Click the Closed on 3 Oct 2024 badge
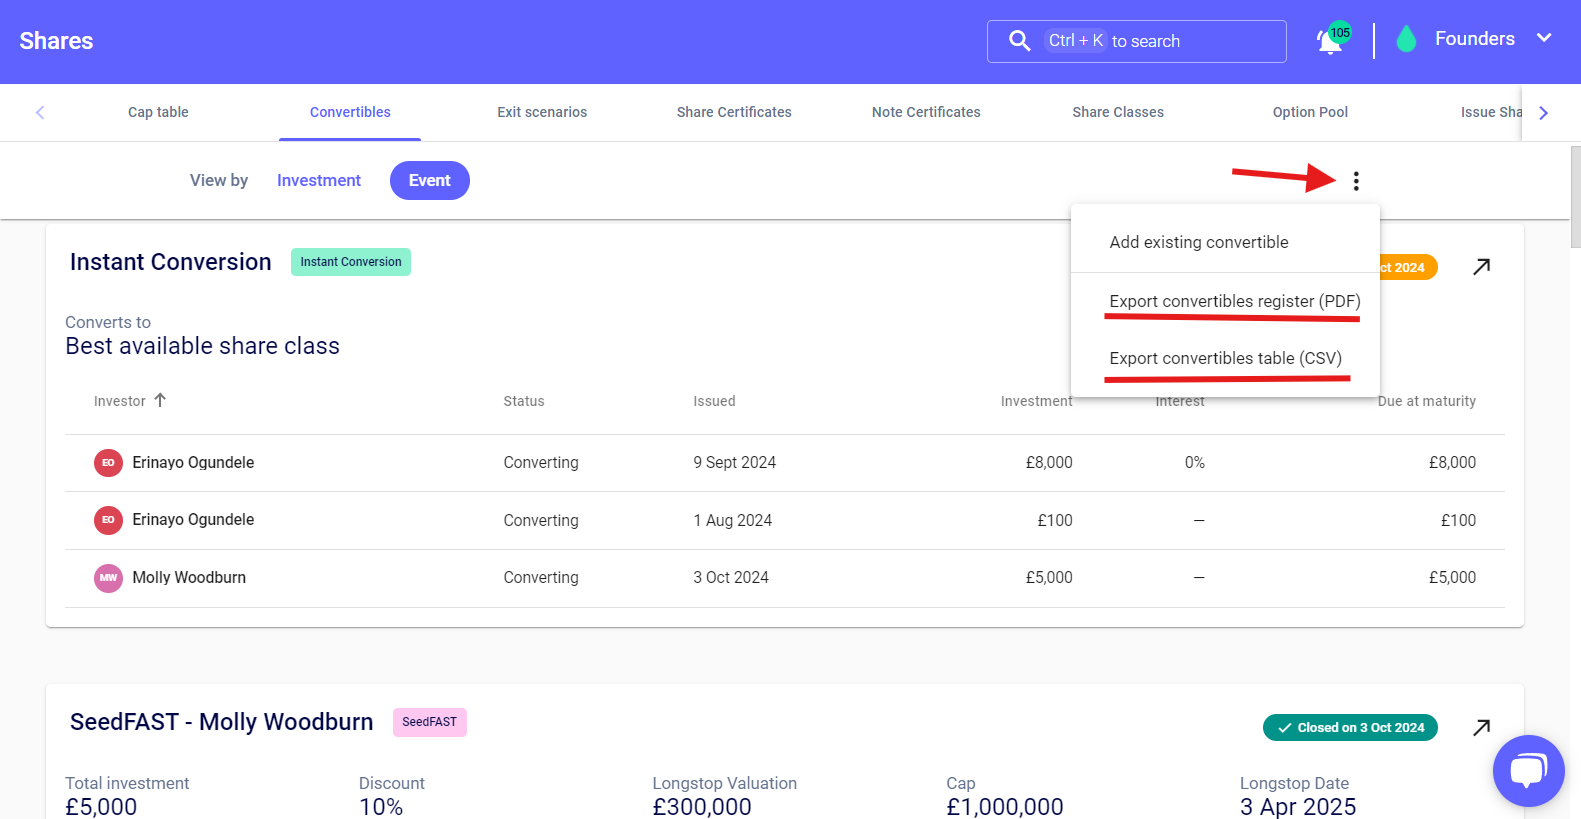 tap(1350, 728)
